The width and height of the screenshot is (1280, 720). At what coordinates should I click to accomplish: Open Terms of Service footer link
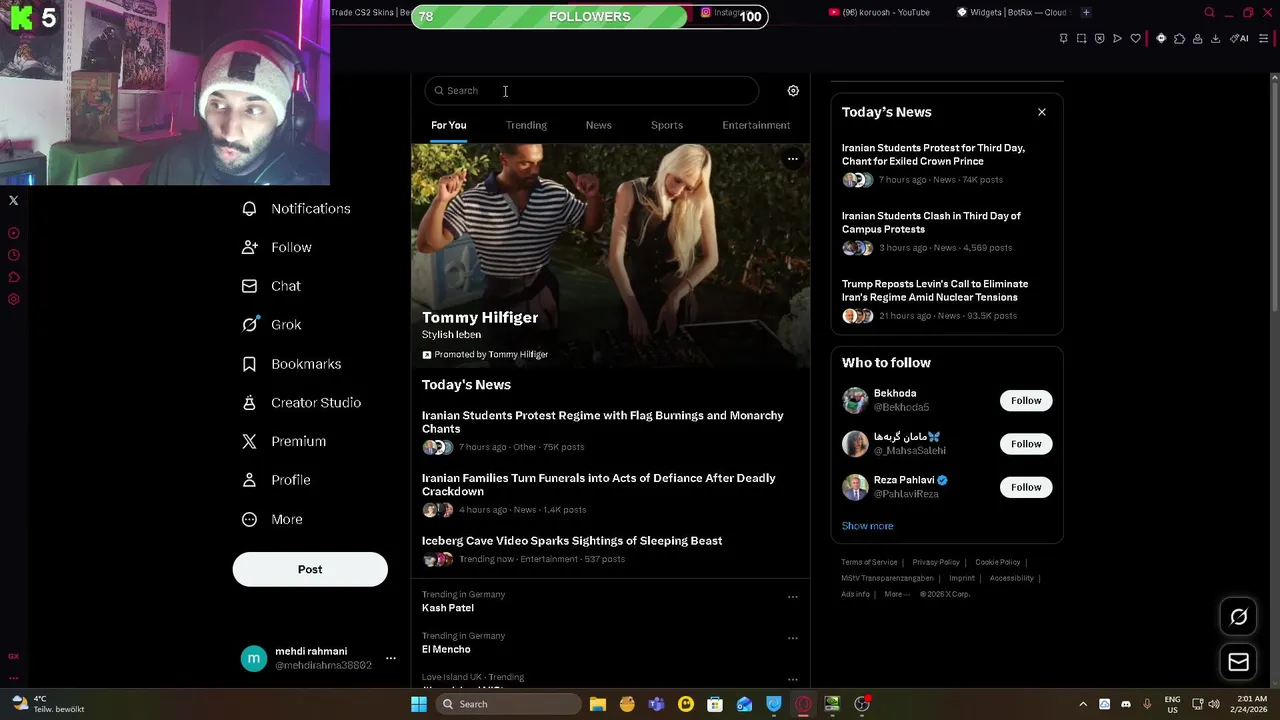(x=869, y=562)
